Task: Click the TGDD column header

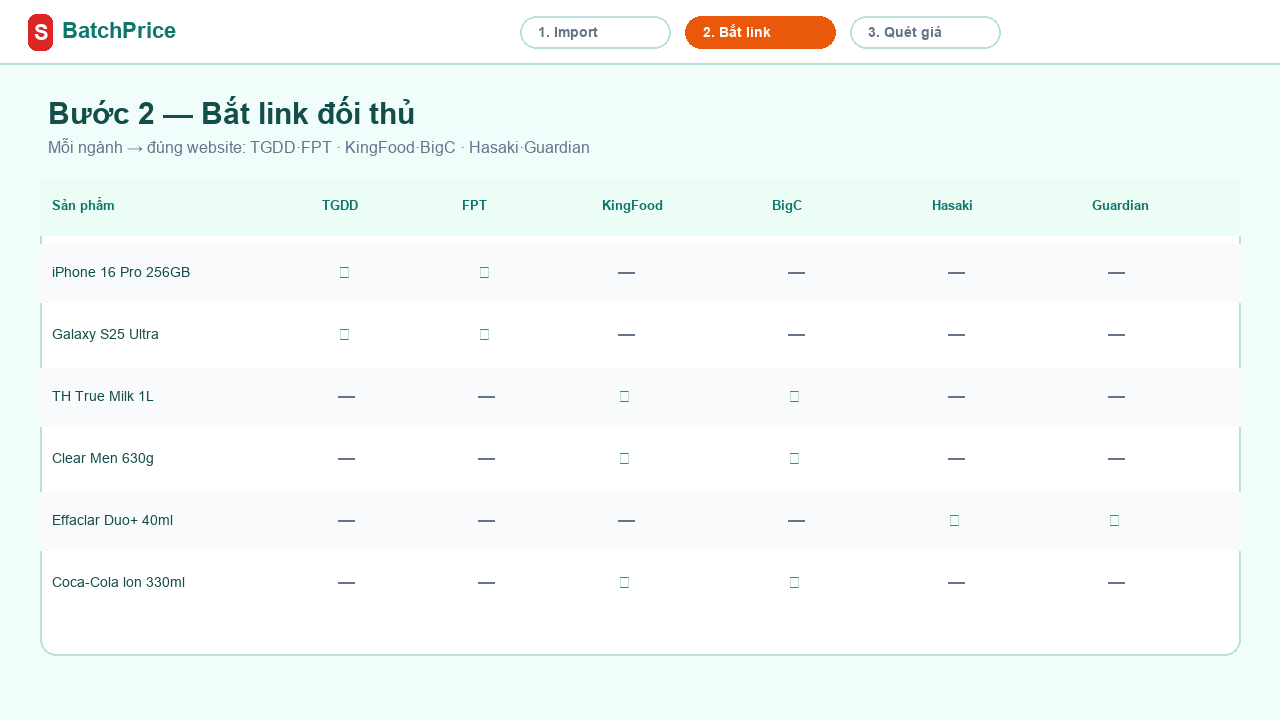Action: tap(340, 206)
